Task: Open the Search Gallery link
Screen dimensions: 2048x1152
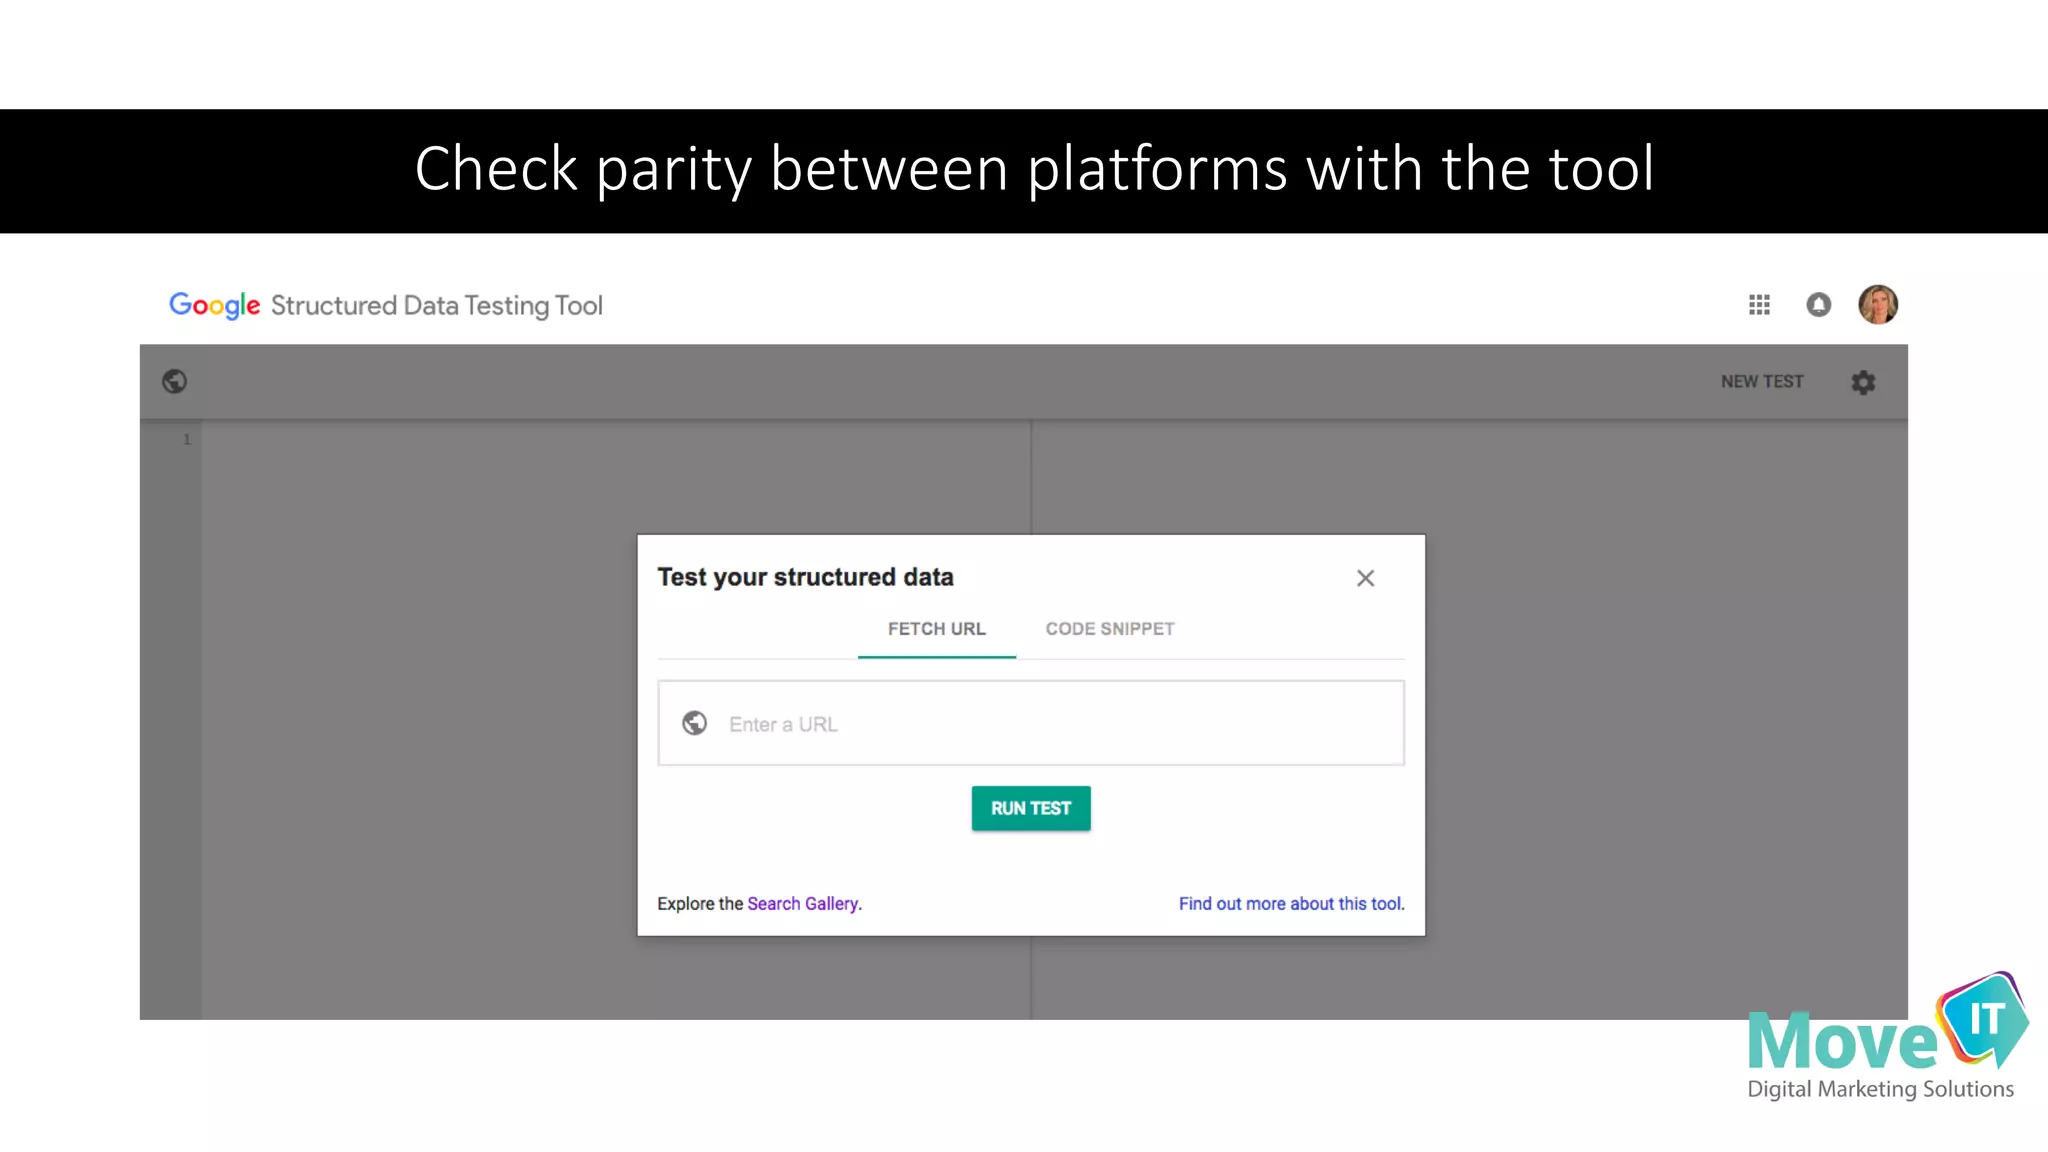Action: [803, 904]
